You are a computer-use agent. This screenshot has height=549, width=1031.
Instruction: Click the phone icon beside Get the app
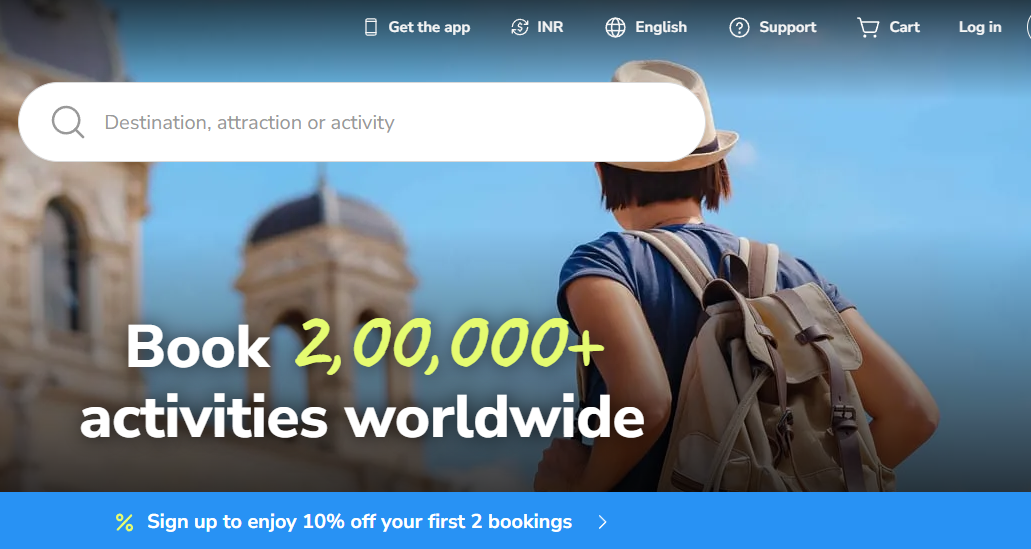[x=371, y=27]
